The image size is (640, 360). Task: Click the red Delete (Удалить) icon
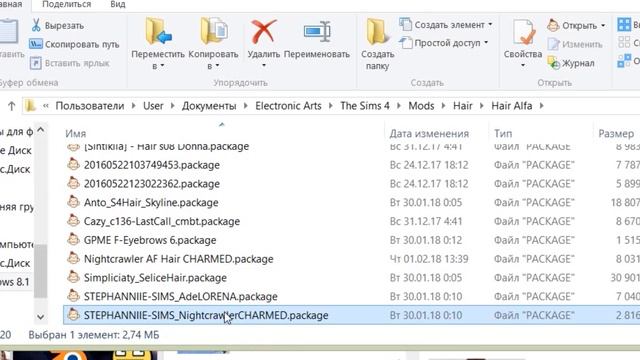click(x=264, y=31)
